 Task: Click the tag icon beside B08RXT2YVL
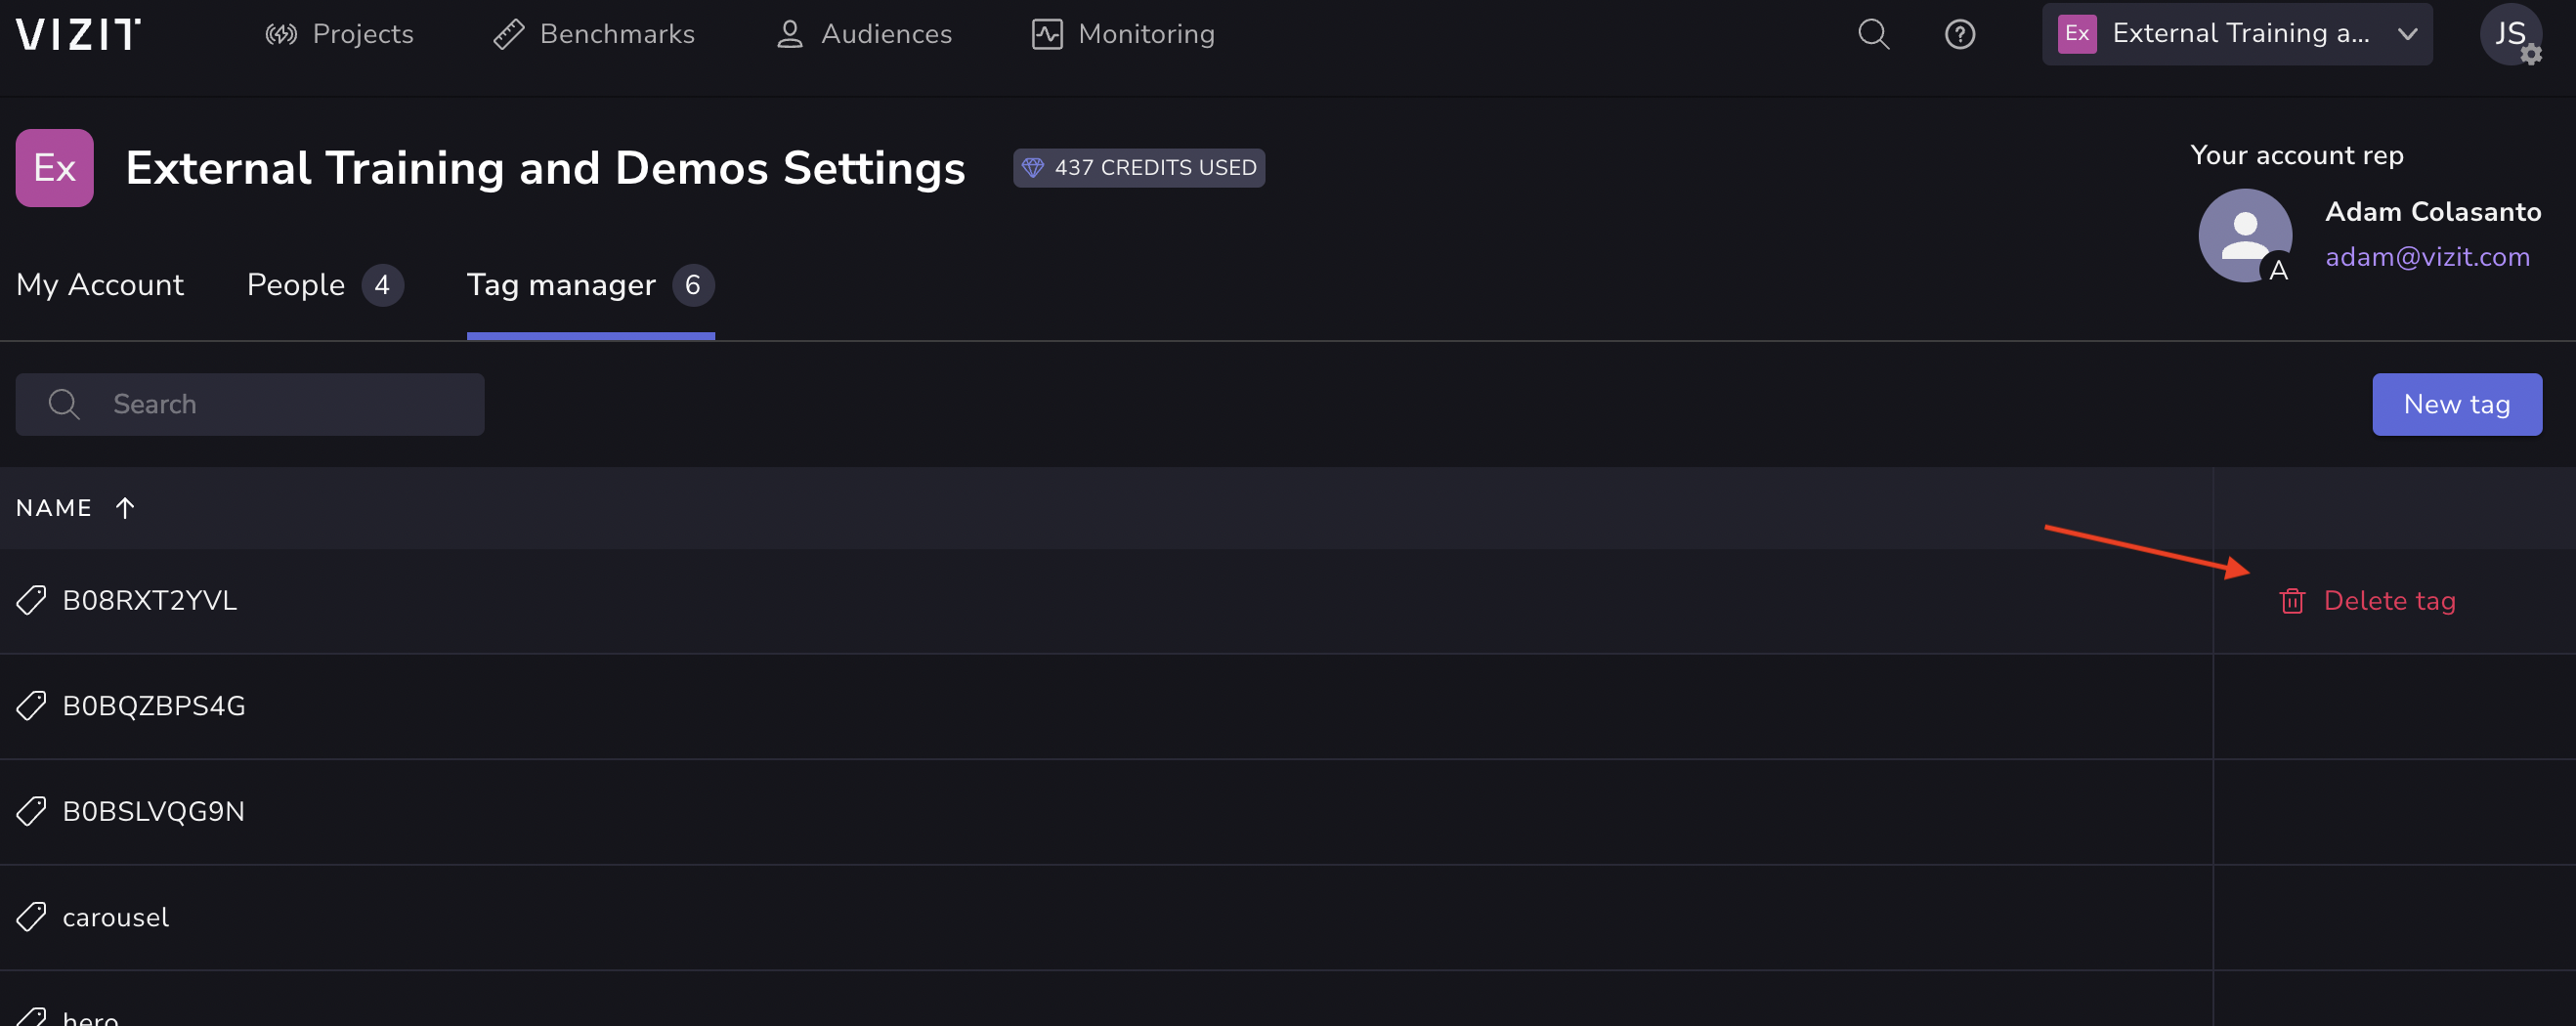point(31,600)
